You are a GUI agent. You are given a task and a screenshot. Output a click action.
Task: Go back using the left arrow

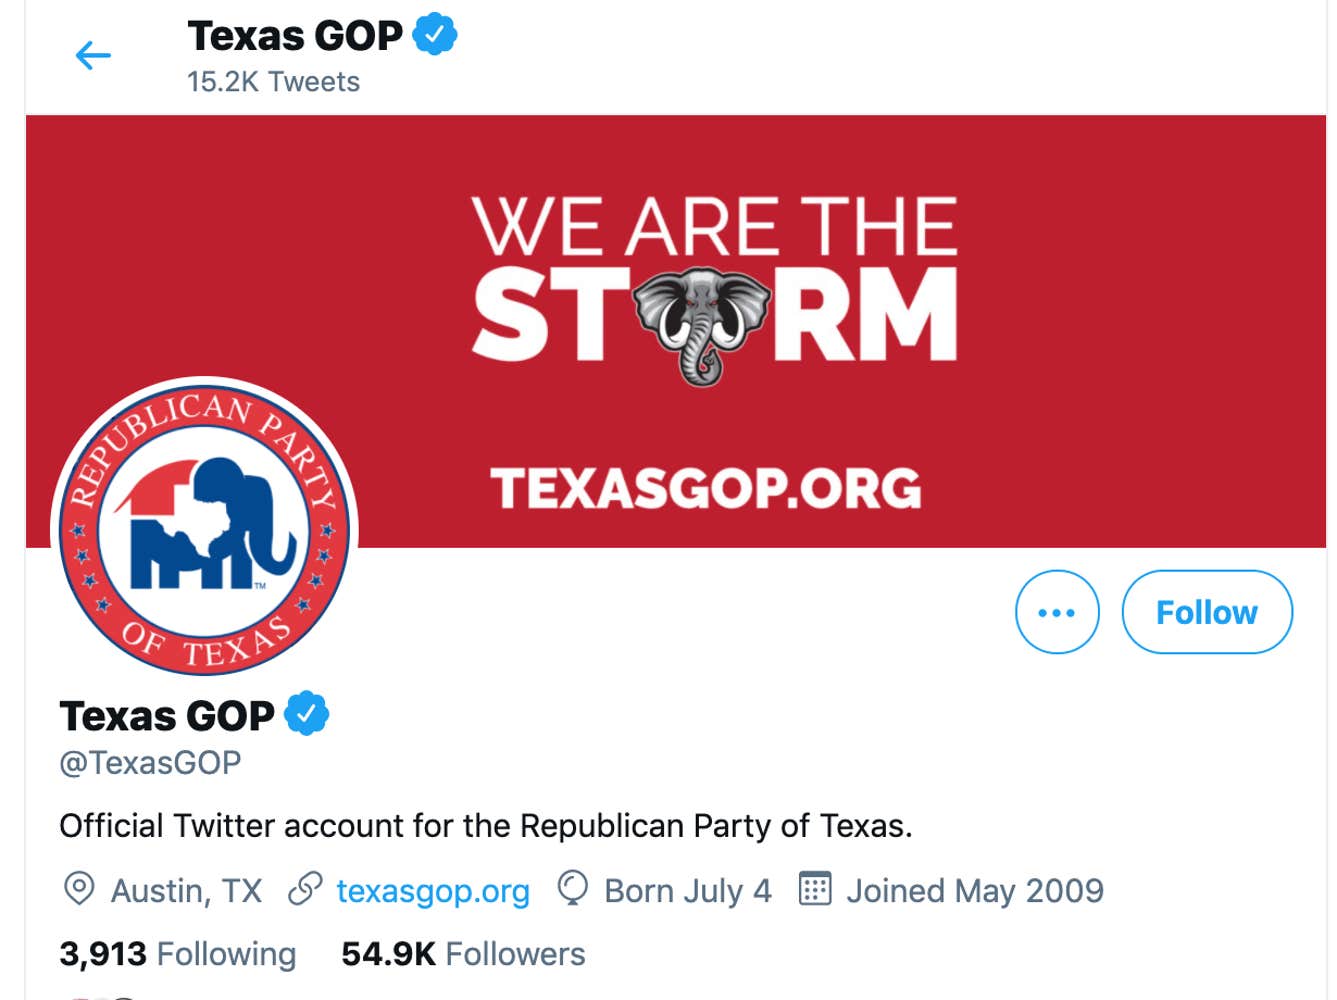(x=93, y=55)
